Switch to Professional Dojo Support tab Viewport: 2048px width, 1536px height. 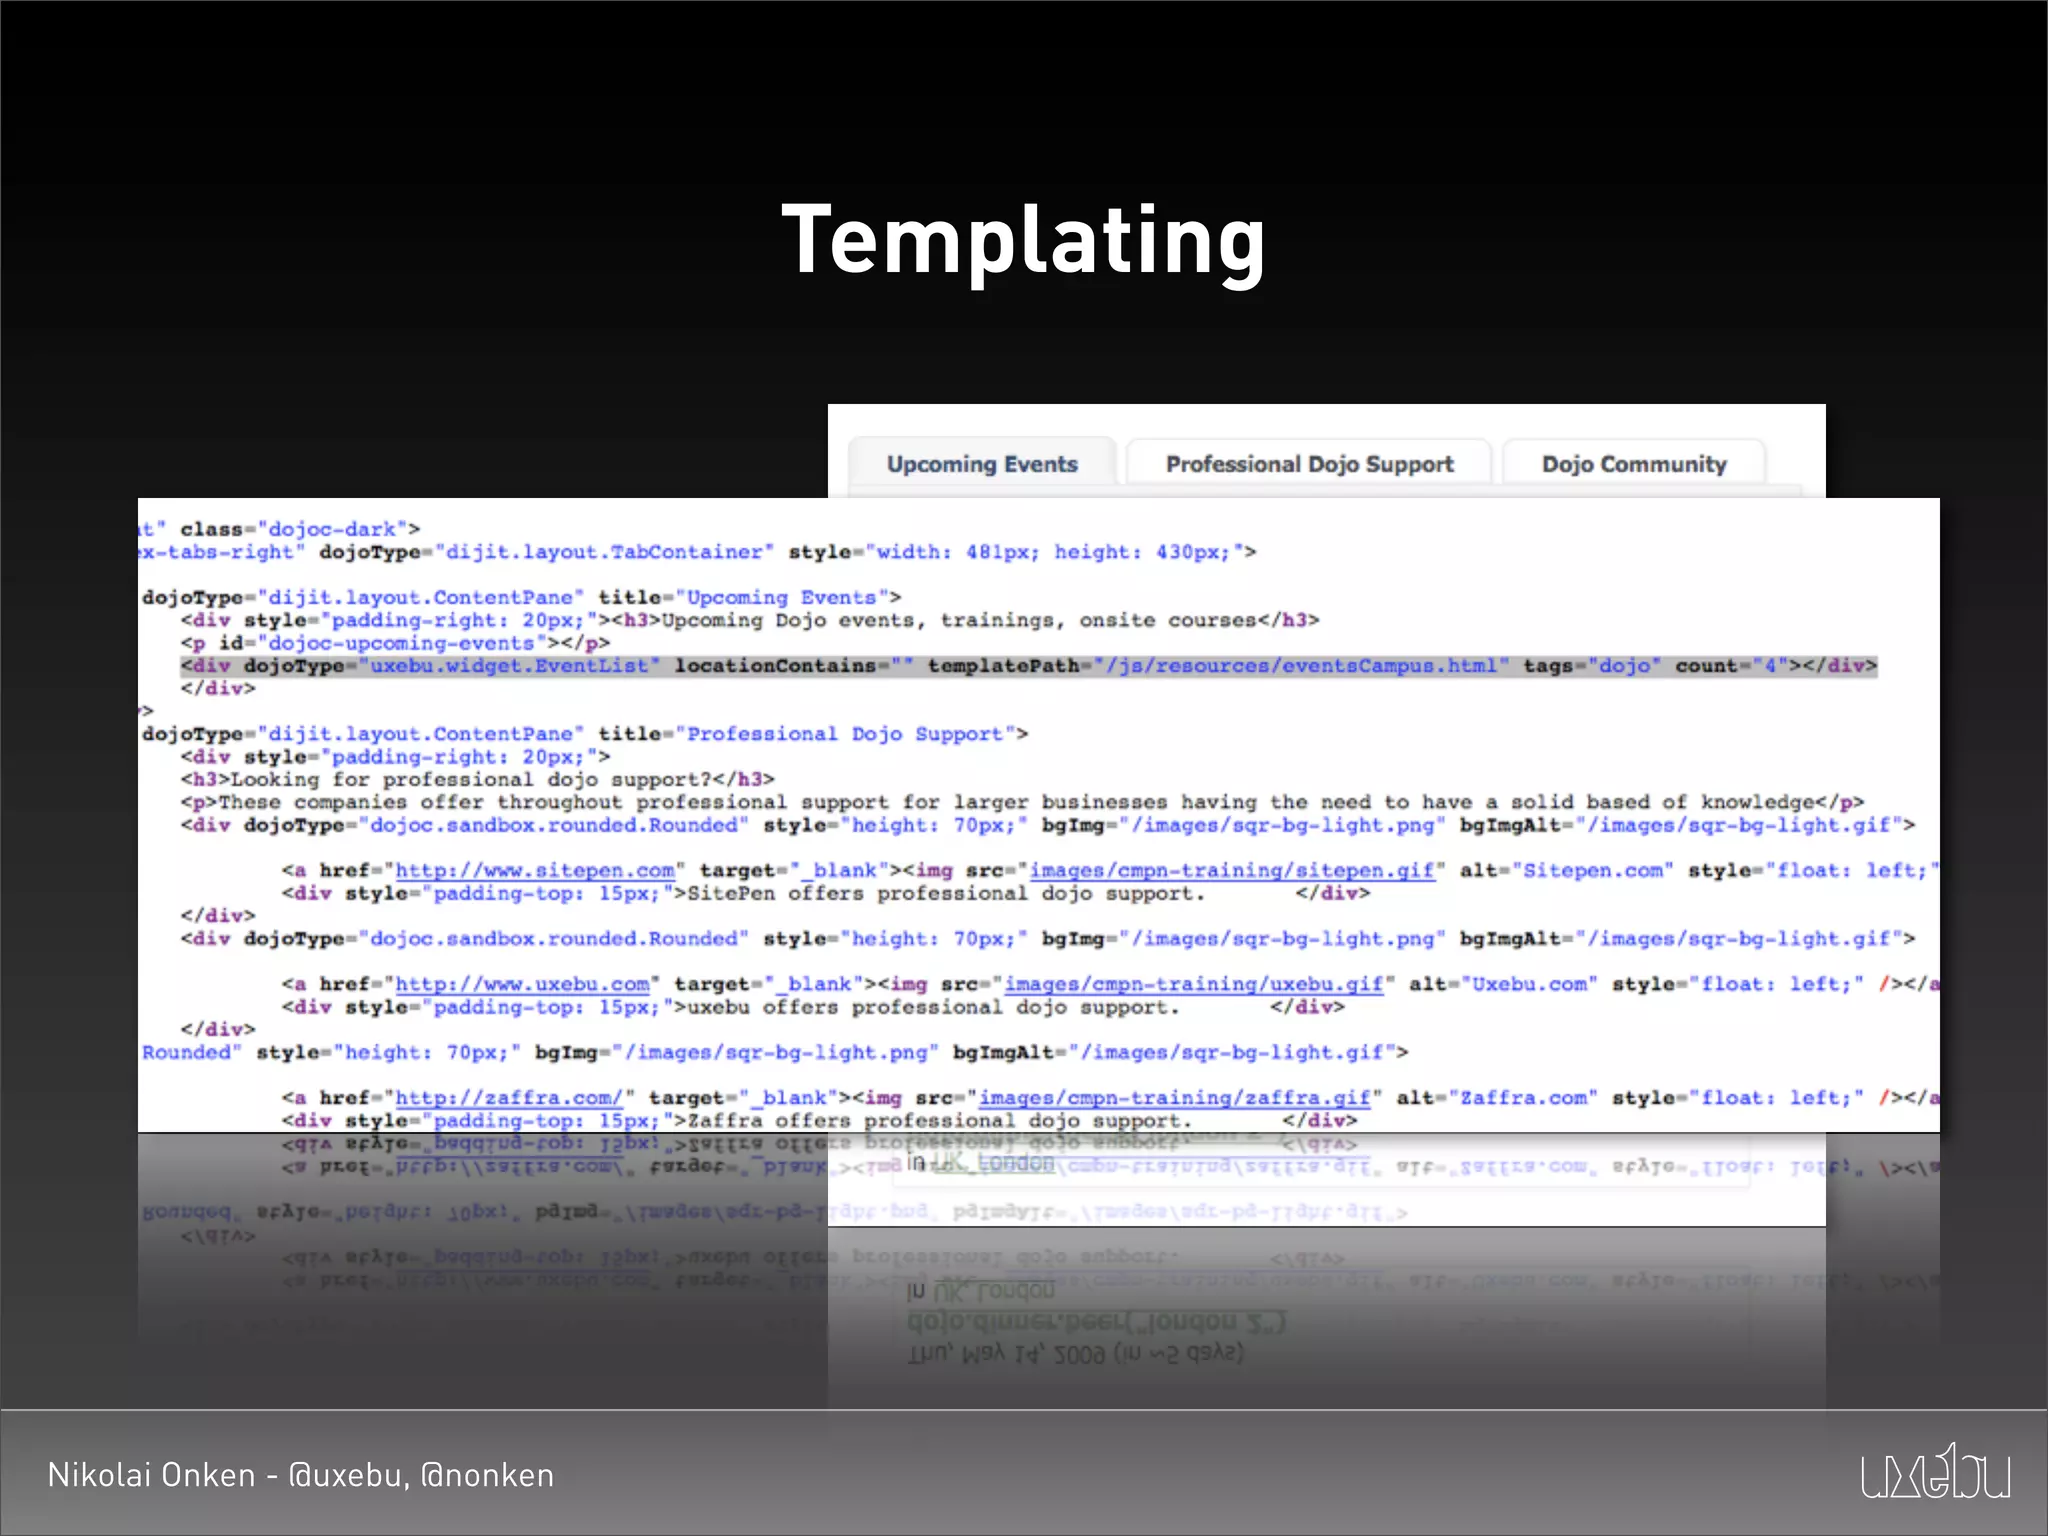tap(1309, 464)
